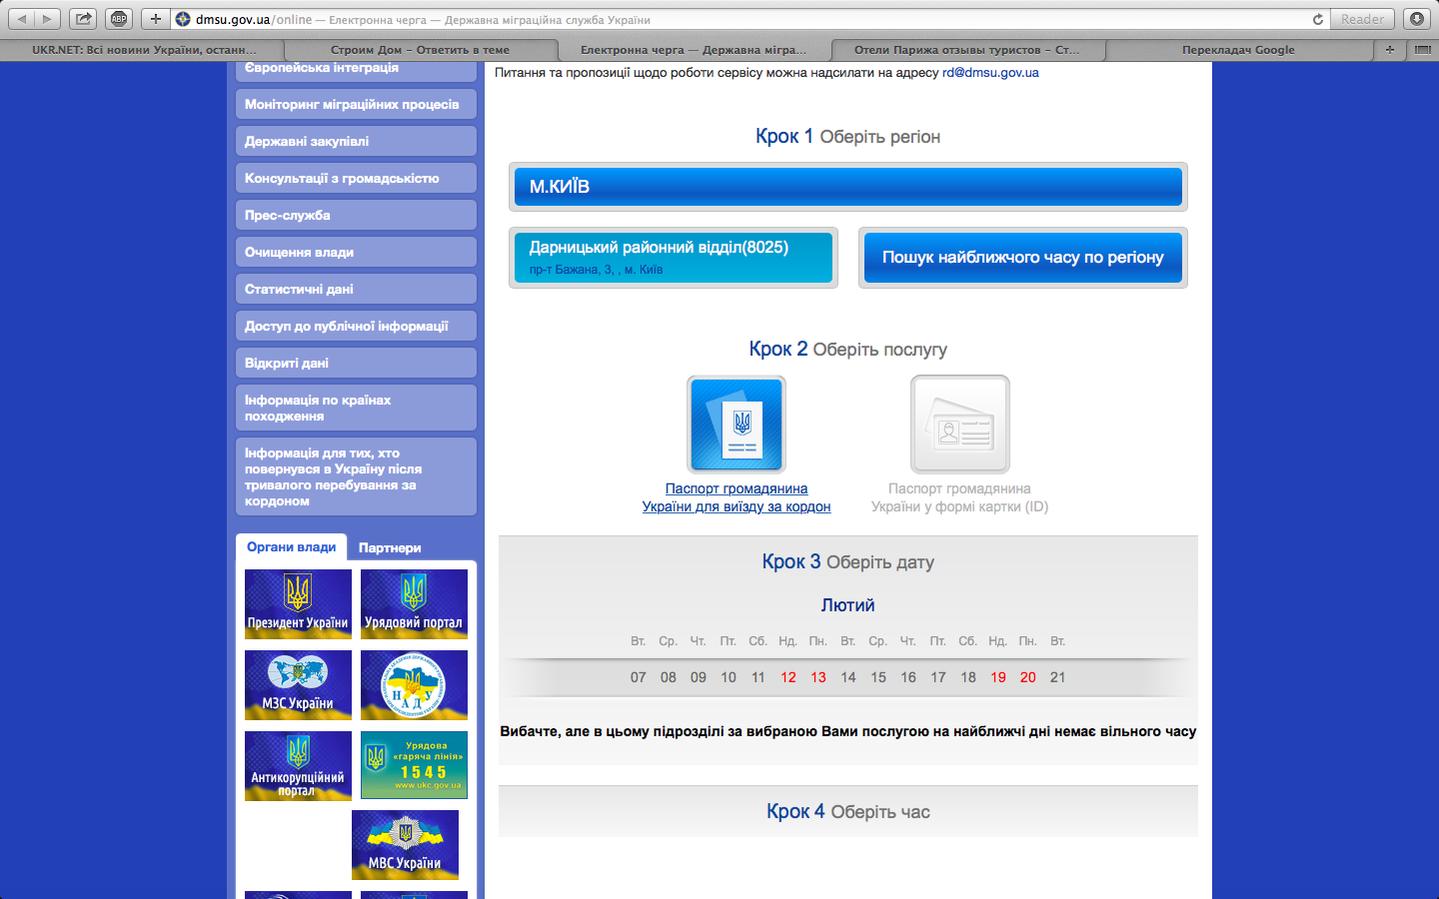Open the Антикорупційний портал banner
Screen dimensions: 1439x899
(298, 766)
